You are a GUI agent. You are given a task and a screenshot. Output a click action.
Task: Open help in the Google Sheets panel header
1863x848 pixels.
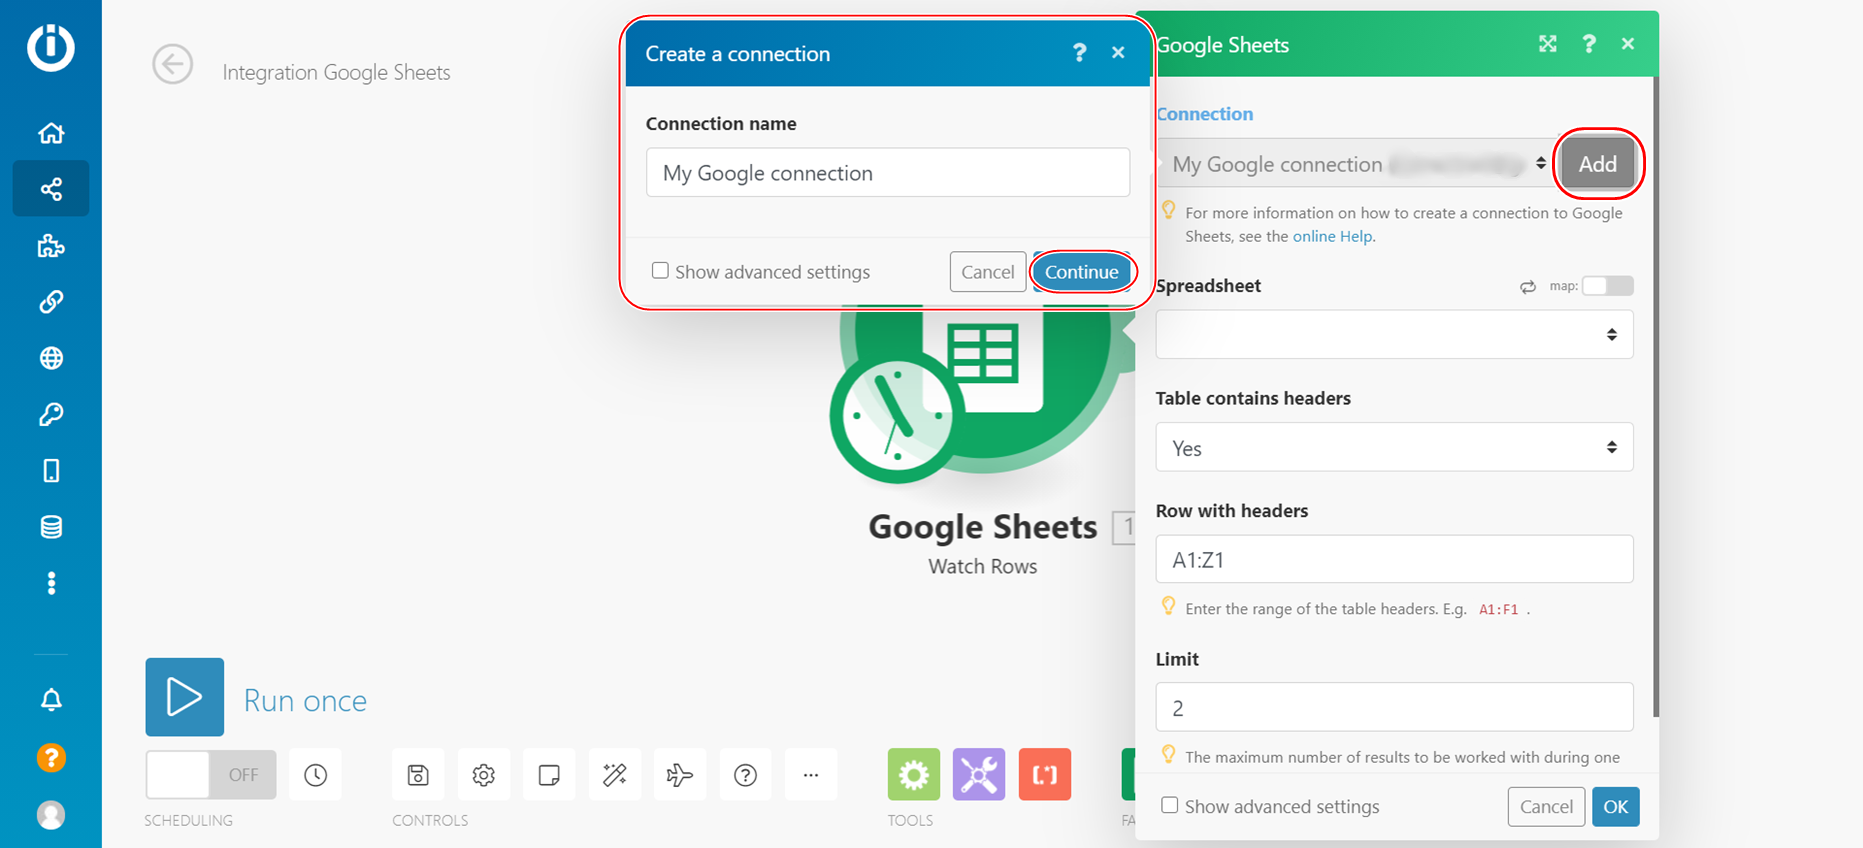1589,43
